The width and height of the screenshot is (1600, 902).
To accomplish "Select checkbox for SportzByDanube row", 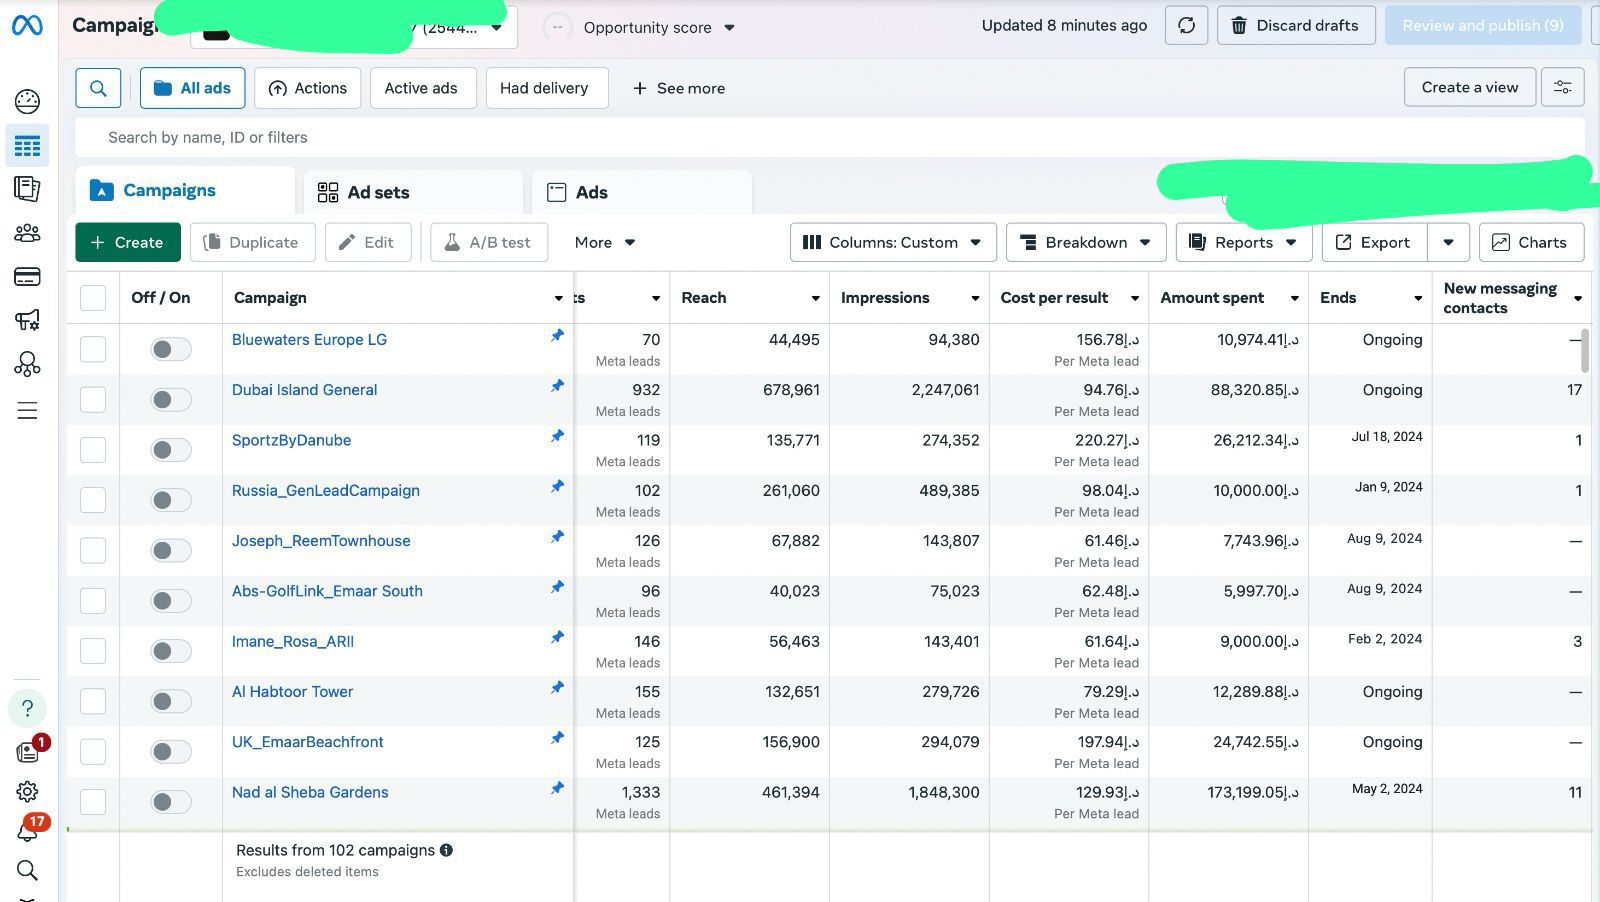I will pyautogui.click(x=93, y=450).
